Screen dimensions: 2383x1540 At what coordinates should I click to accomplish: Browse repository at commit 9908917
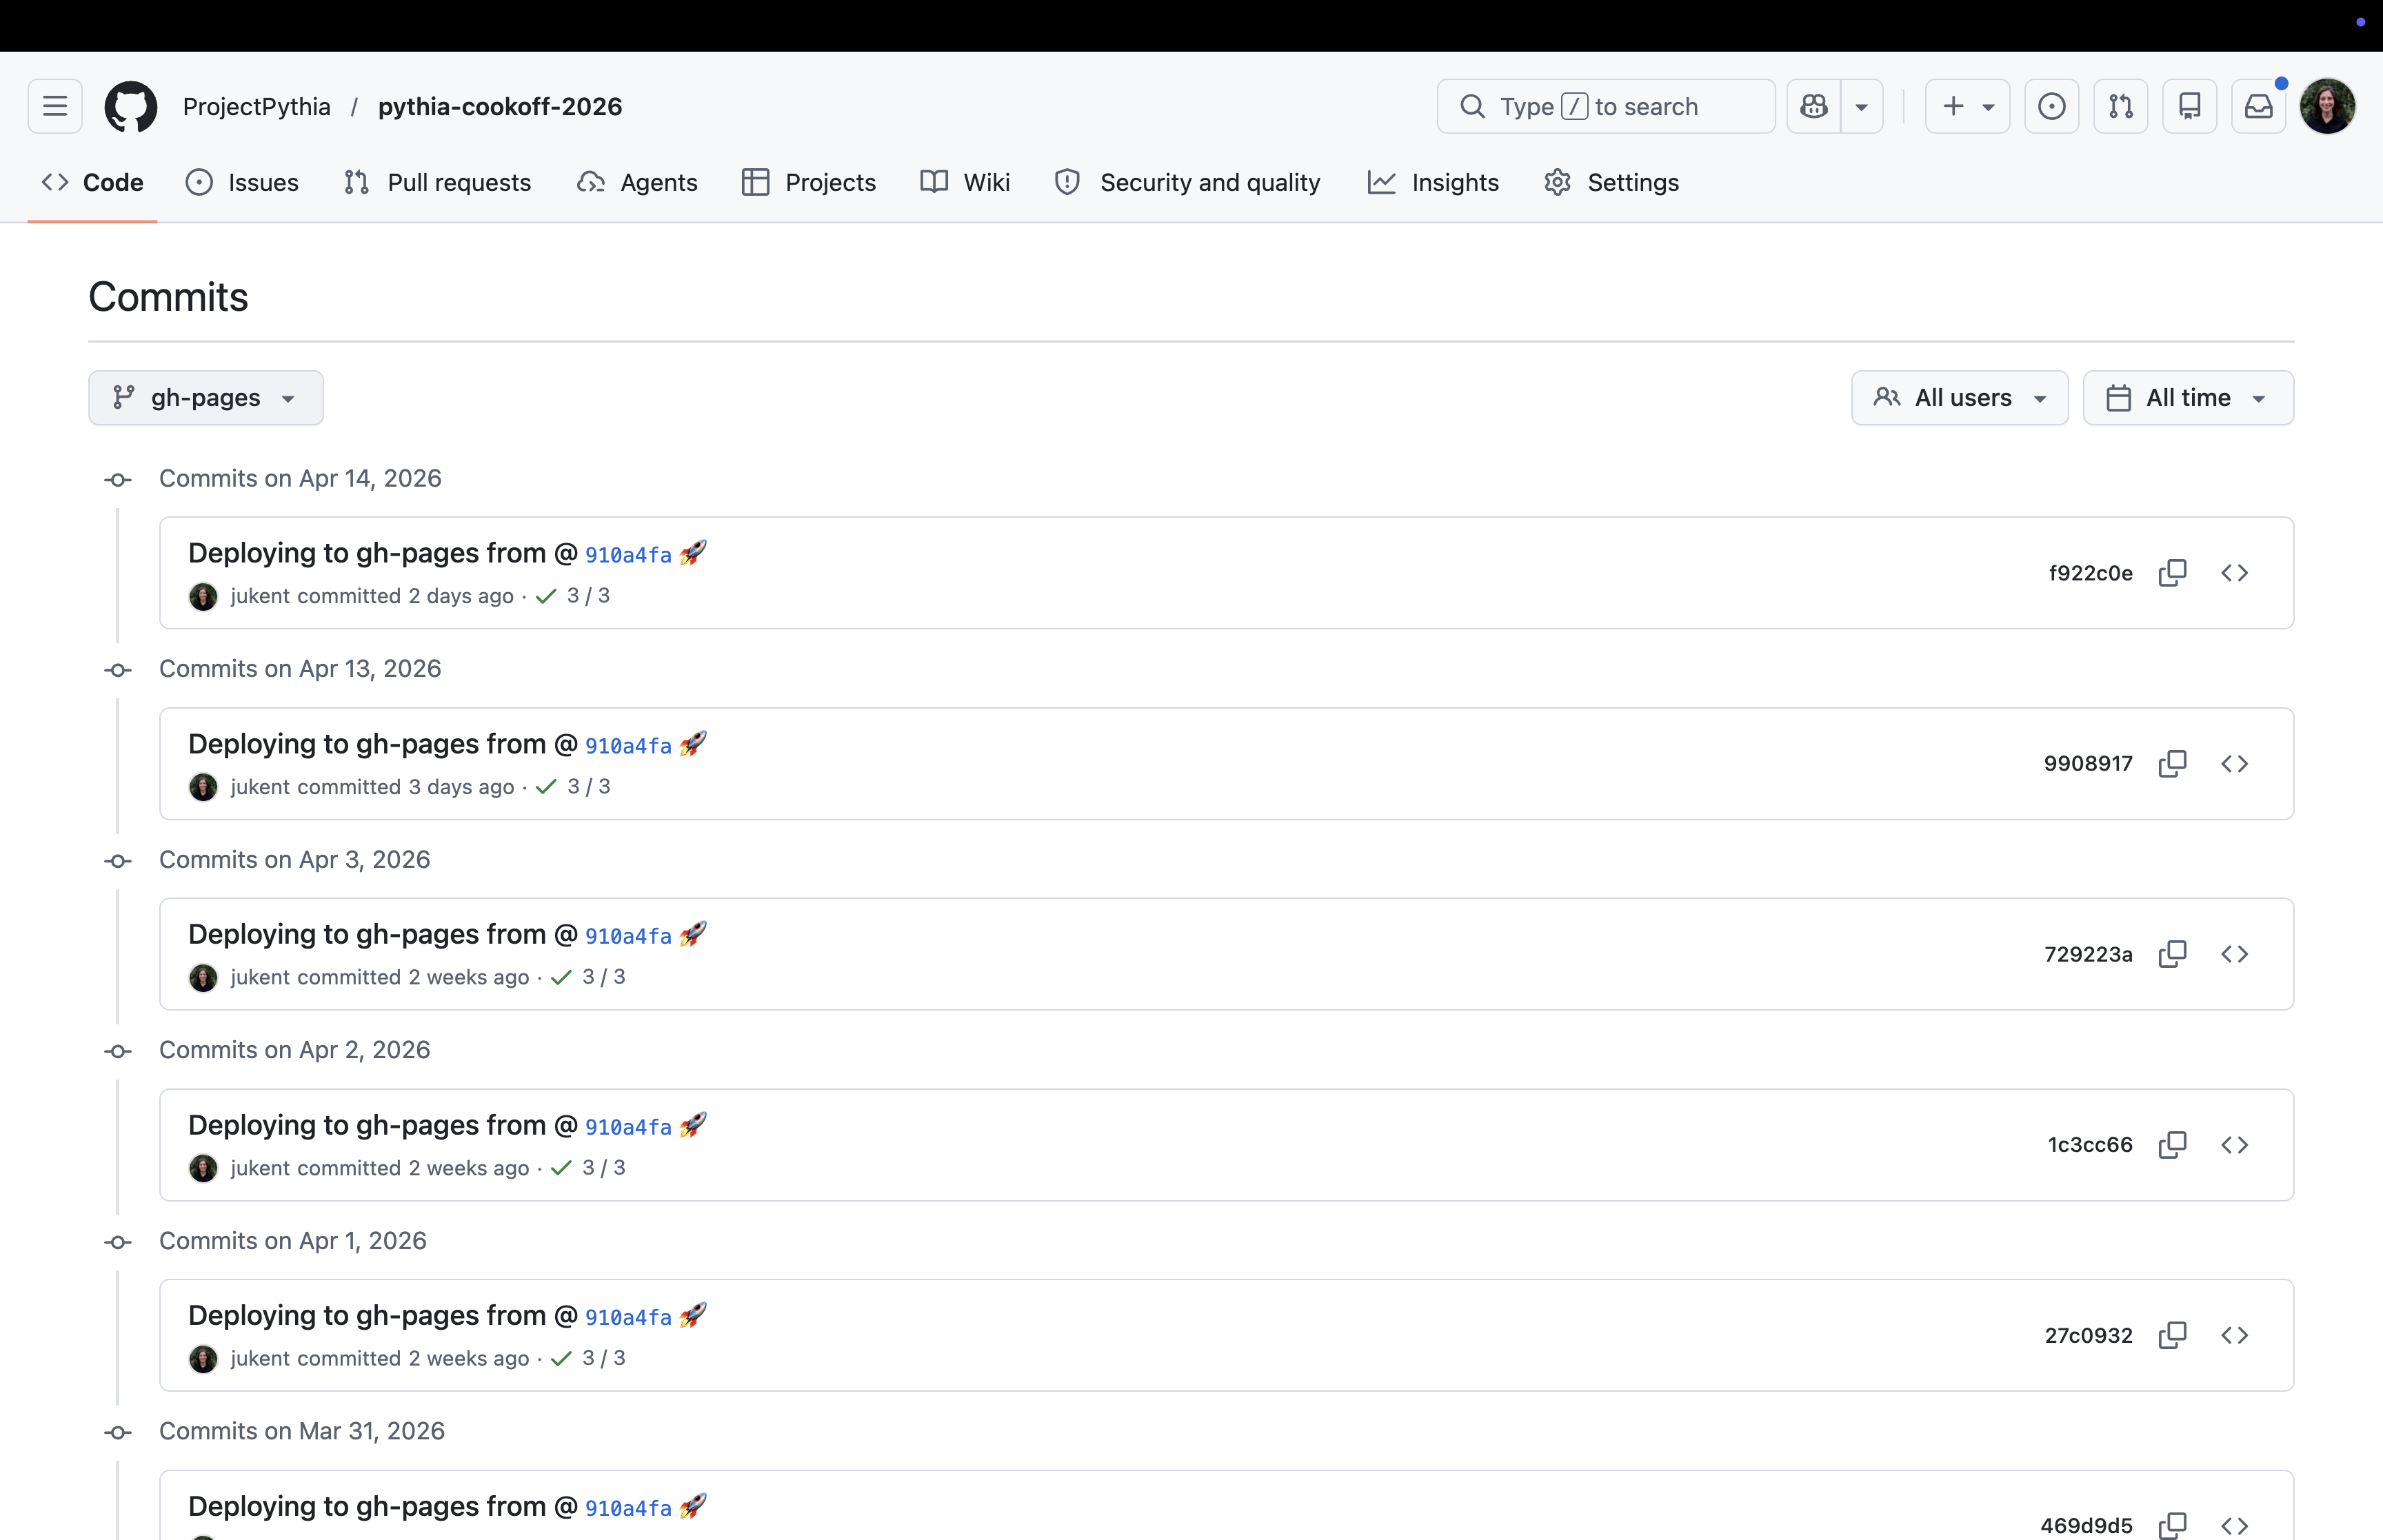tap(2235, 764)
